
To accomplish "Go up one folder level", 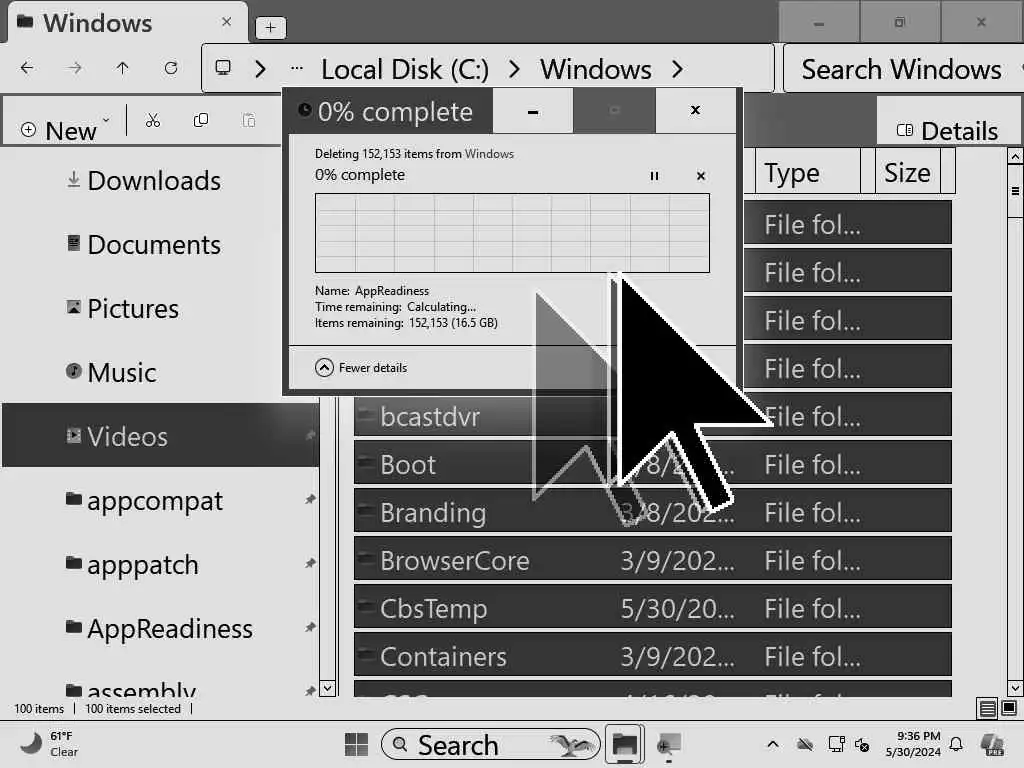I will (x=122, y=68).
